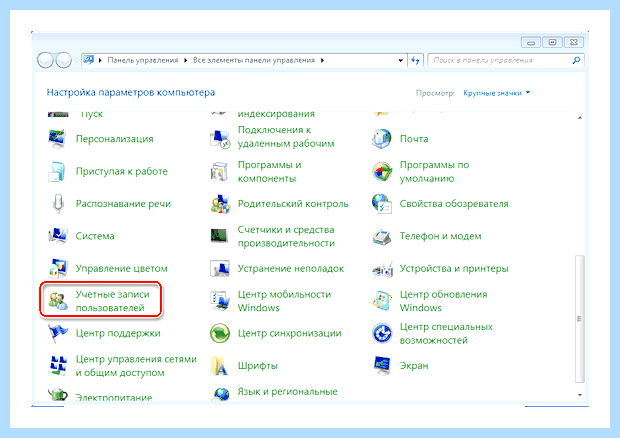
Task: Open Подключения к удаленным рабочим icon
Action: point(219,139)
